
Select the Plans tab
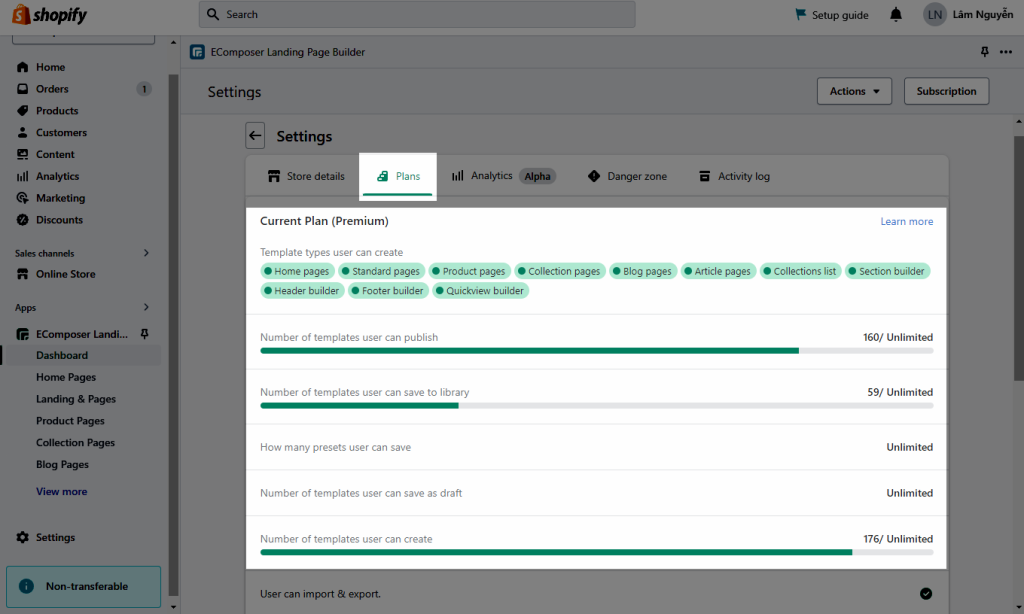coord(398,176)
